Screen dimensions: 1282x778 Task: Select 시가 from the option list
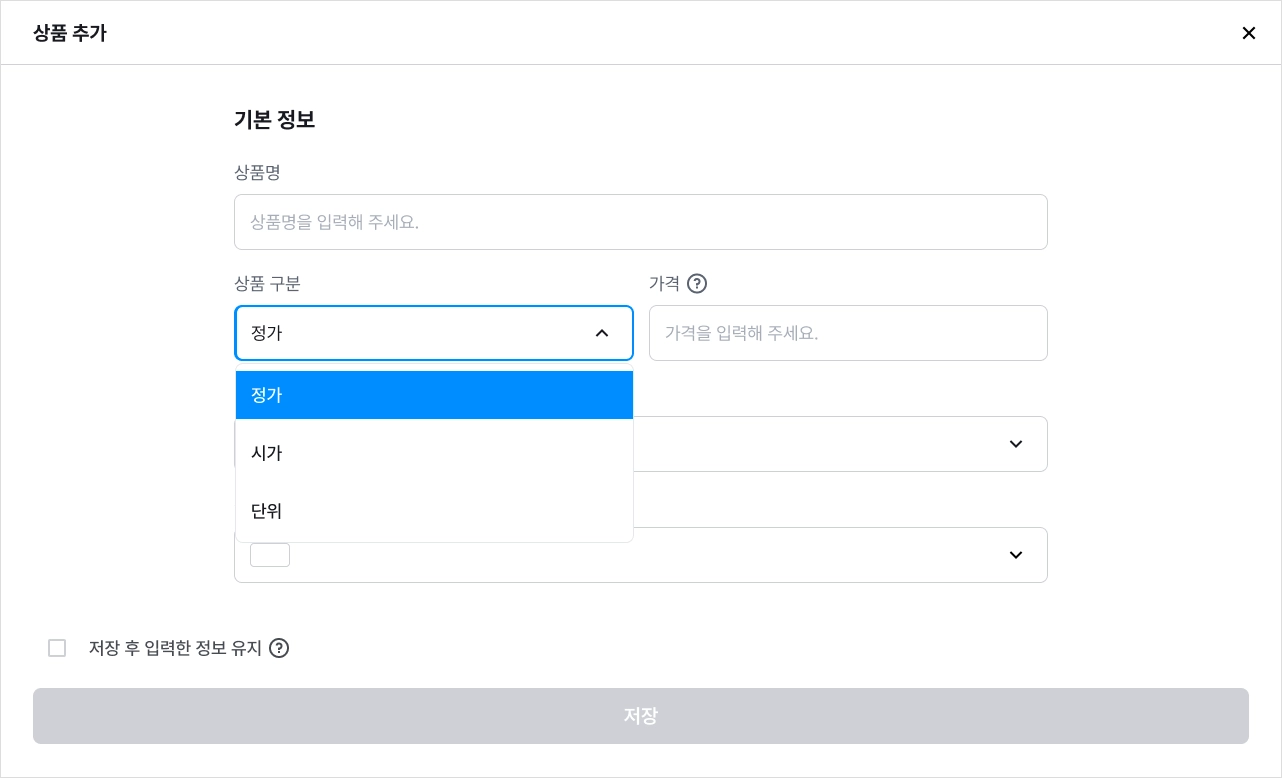pyautogui.click(x=434, y=453)
